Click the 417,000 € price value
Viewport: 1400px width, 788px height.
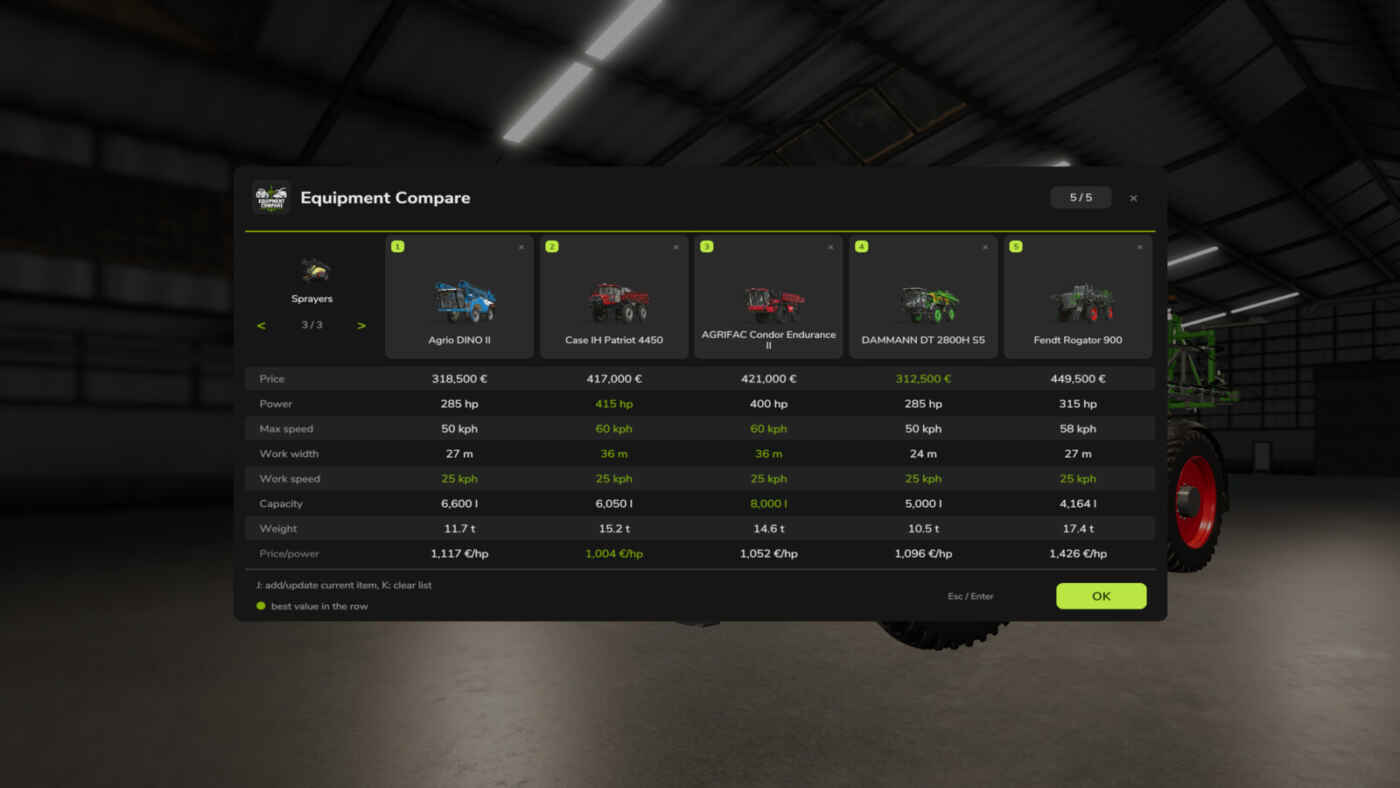(614, 379)
